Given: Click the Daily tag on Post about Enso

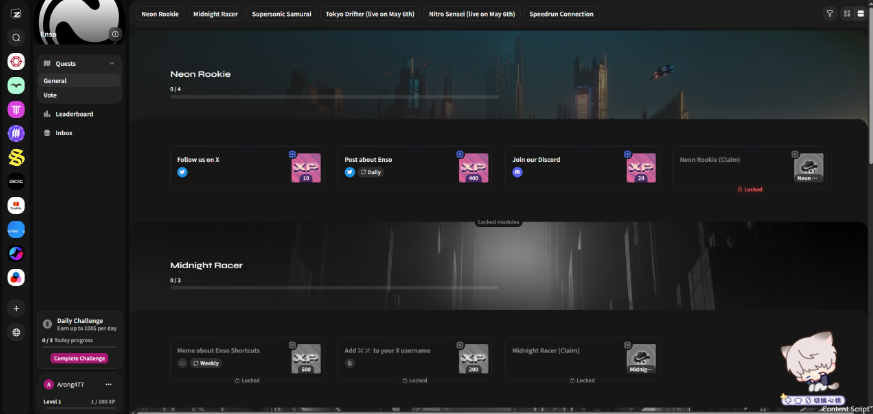Looking at the screenshot, I should coord(371,172).
